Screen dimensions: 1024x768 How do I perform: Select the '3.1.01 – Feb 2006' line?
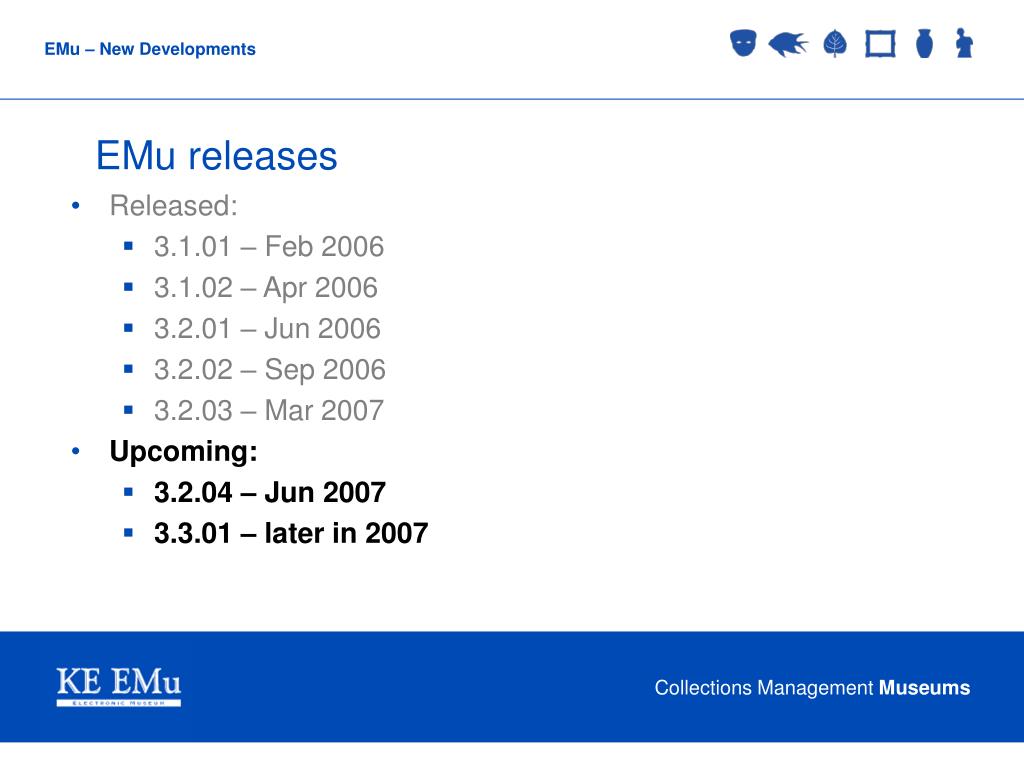269,247
